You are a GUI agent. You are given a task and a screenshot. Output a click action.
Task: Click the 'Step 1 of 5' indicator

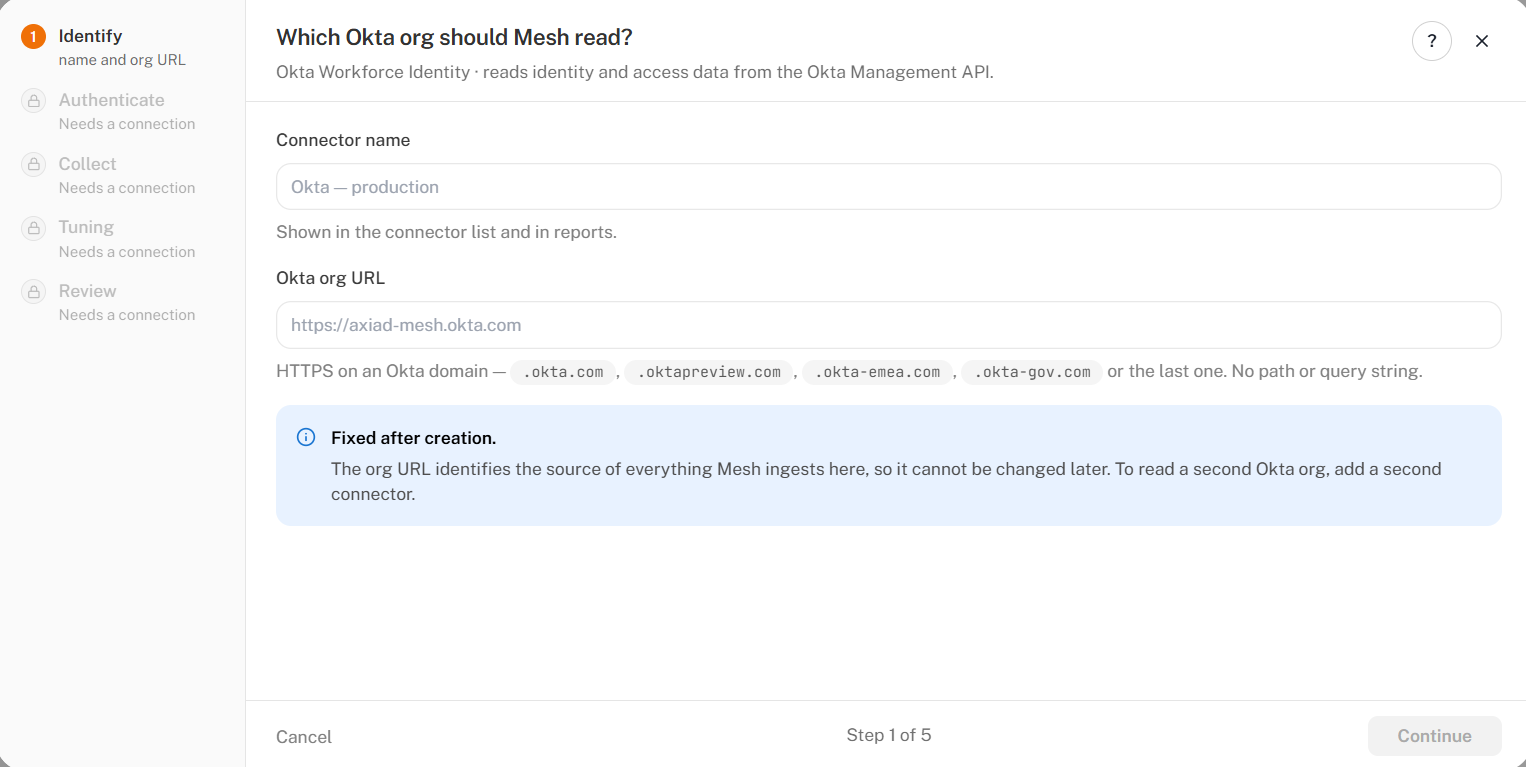pos(889,735)
